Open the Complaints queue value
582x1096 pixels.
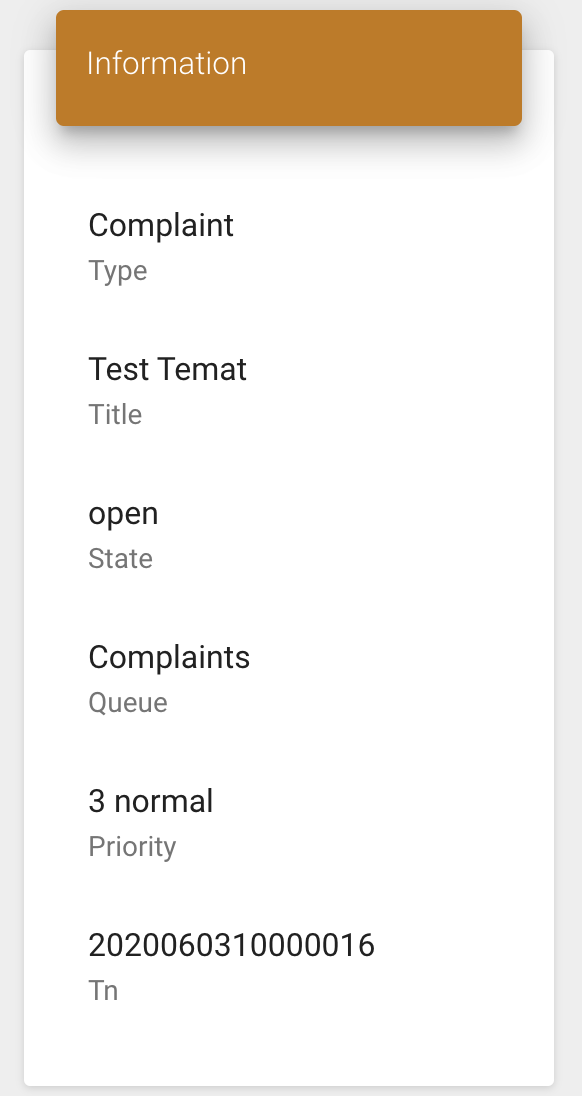click(x=169, y=657)
